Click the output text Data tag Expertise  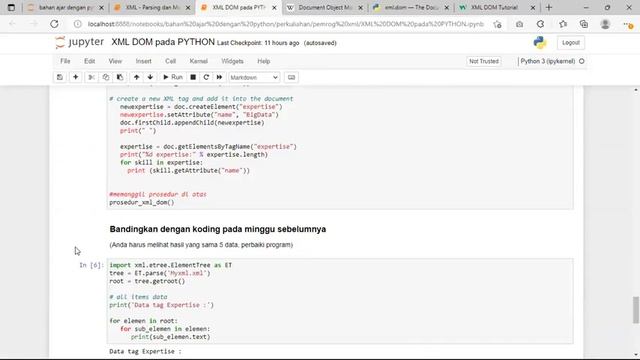pyautogui.click(x=145, y=351)
